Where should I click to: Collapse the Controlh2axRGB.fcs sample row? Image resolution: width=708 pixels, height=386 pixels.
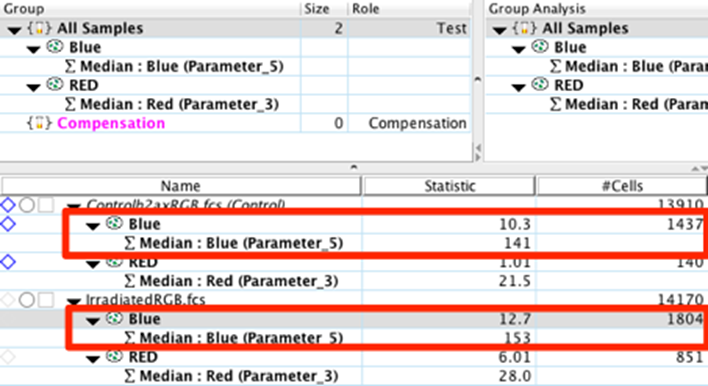(x=74, y=207)
